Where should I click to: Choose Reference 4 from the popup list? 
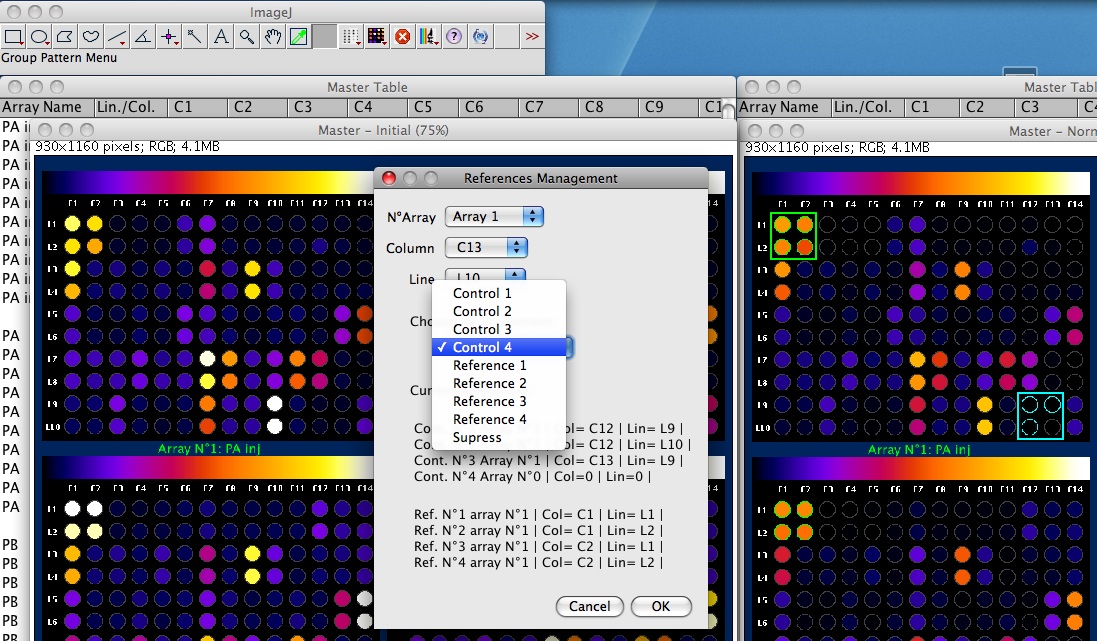[x=499, y=419]
